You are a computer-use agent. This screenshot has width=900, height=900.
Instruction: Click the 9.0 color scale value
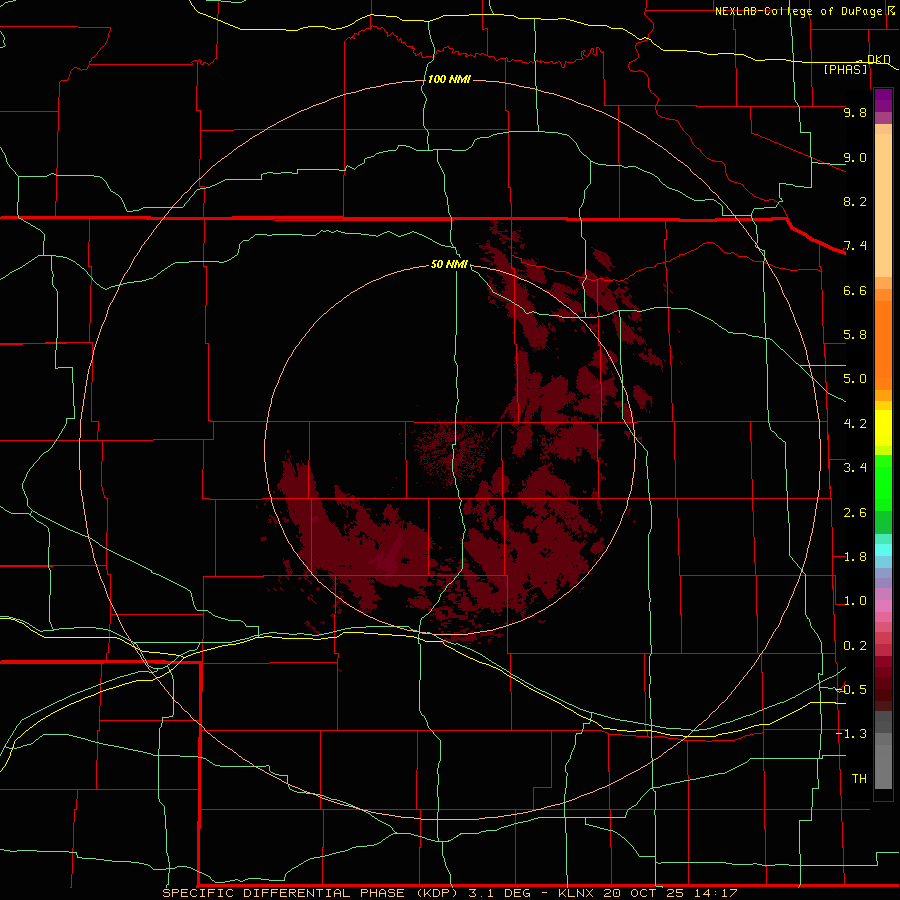(855, 157)
